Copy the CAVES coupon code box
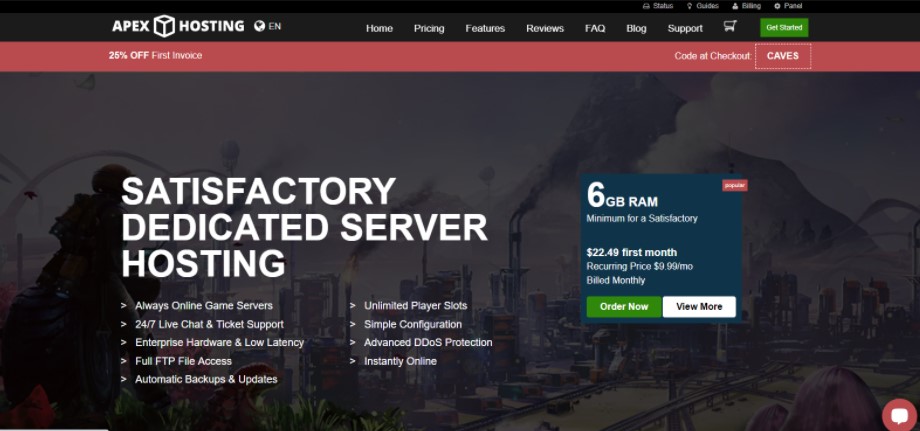The height and width of the screenshot is (431, 920). [783, 56]
